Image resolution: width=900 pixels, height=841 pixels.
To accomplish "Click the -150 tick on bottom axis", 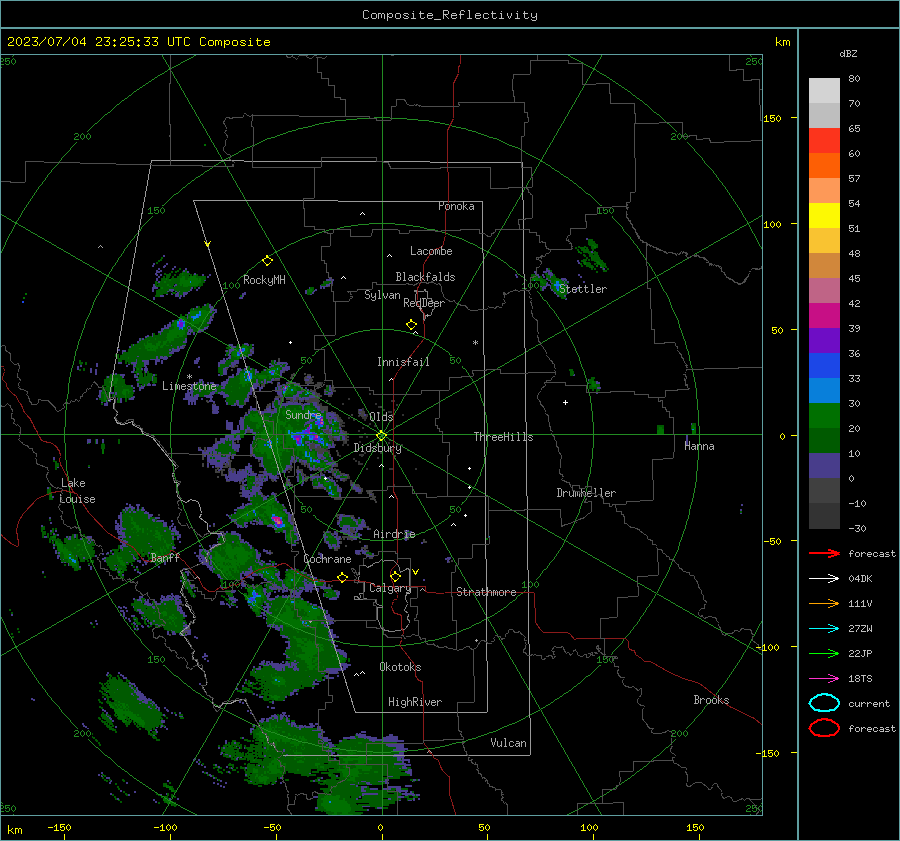I will pyautogui.click(x=59, y=827).
